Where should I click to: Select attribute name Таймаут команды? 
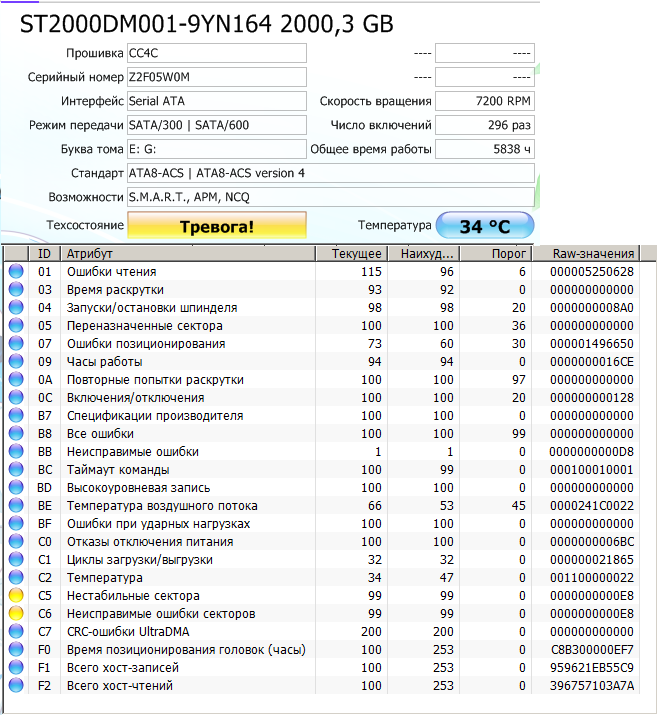coord(118,470)
